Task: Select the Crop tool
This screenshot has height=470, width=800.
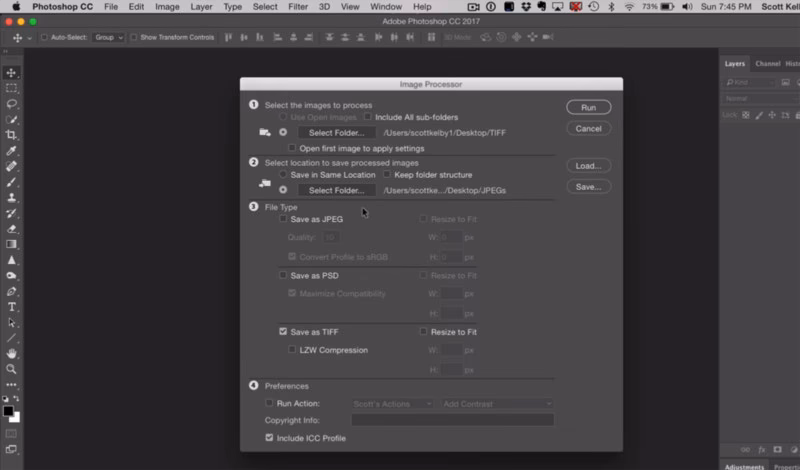Action: click(11, 135)
